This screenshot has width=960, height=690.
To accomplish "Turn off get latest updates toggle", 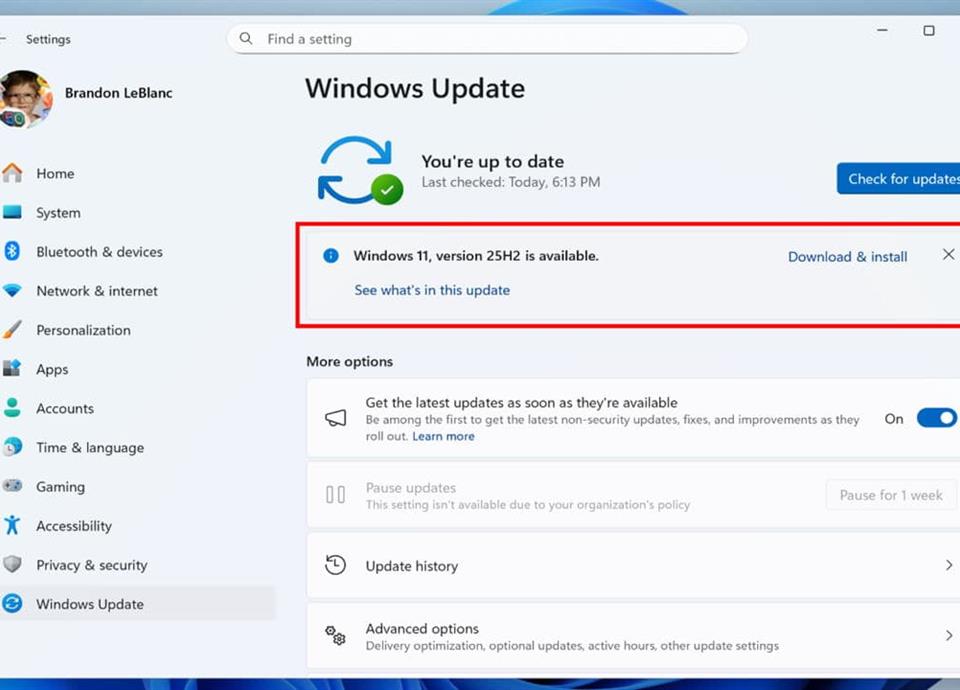I will coord(936,419).
